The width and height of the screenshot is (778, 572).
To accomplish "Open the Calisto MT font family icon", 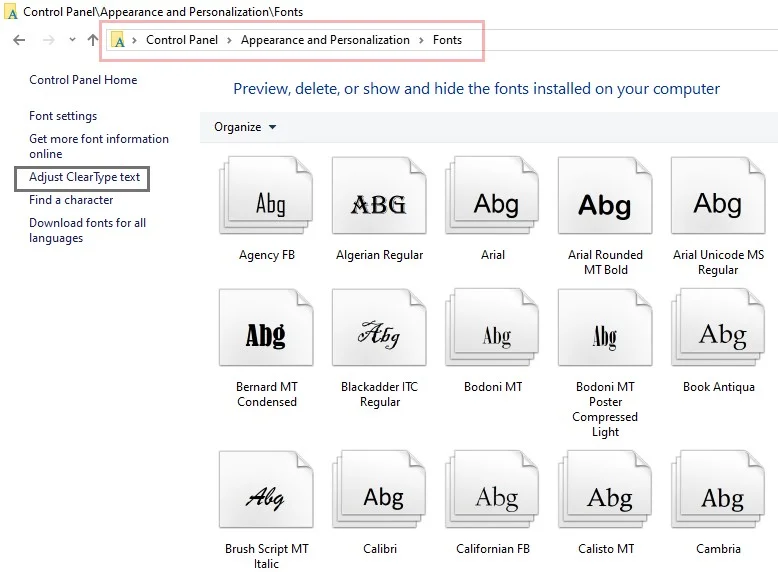I will tap(605, 489).
